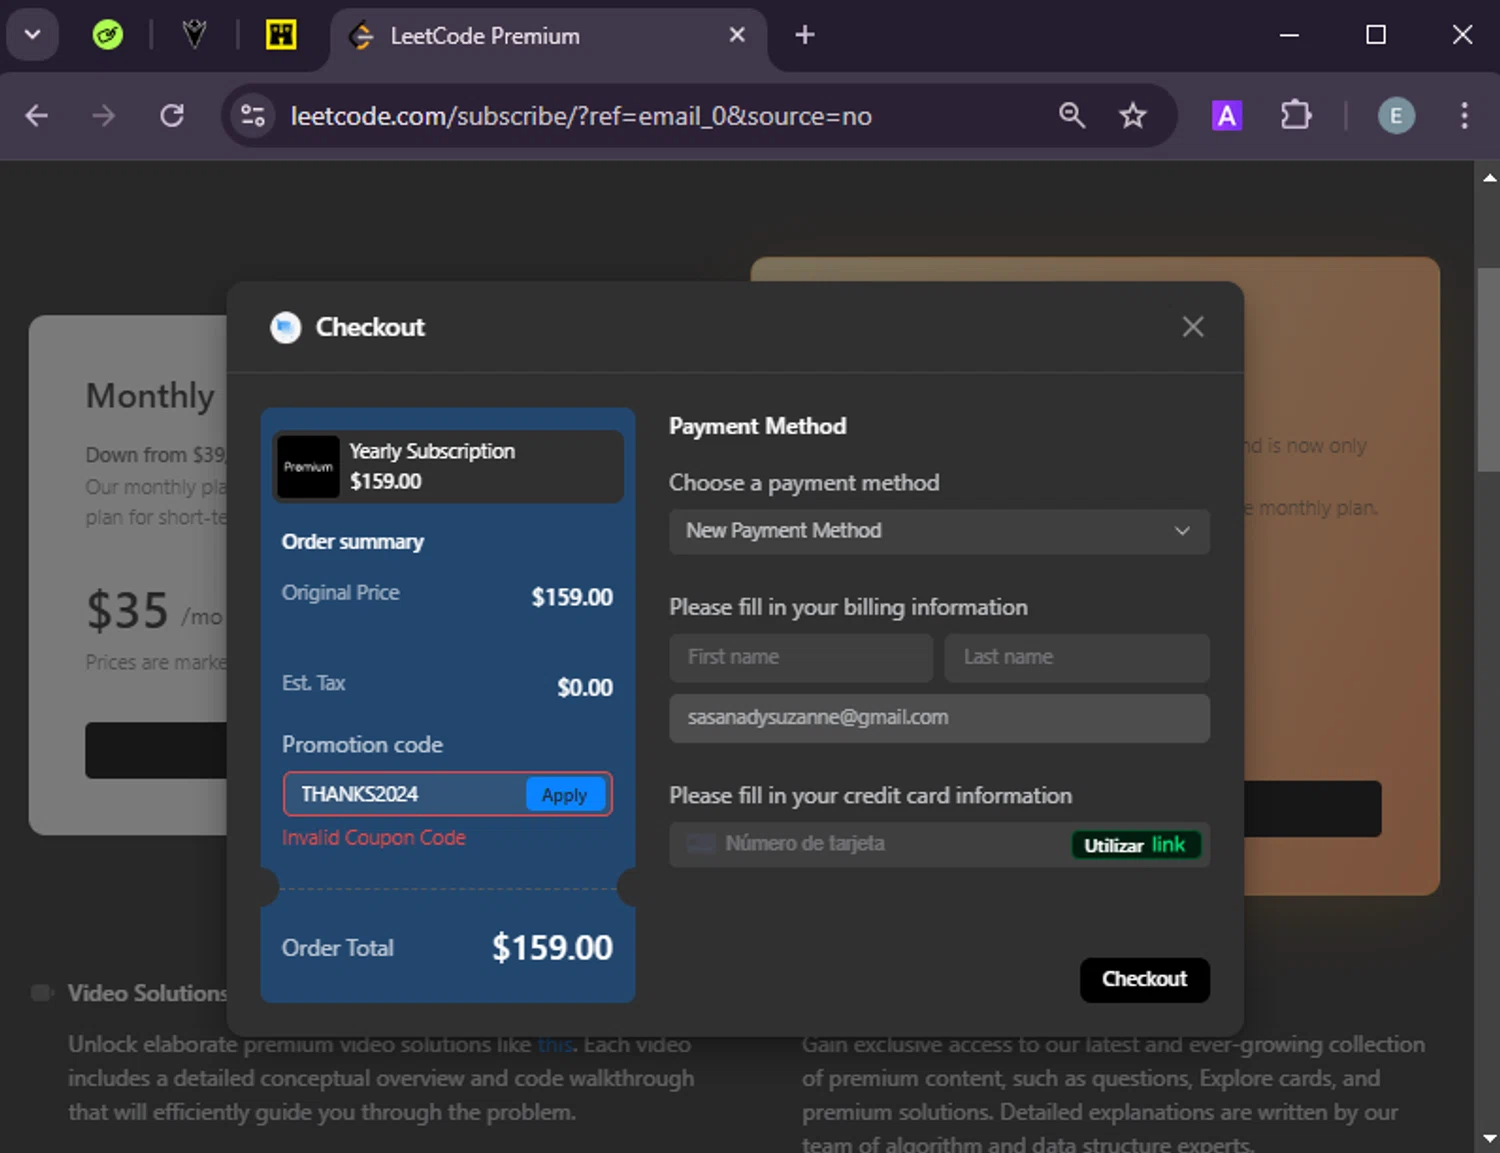Click the page scrollbar up arrow

1489,178
